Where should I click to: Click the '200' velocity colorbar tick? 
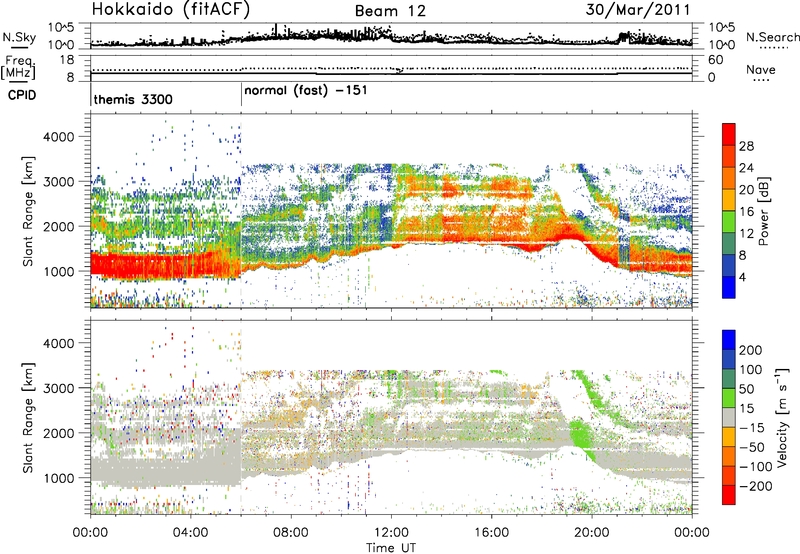click(750, 350)
